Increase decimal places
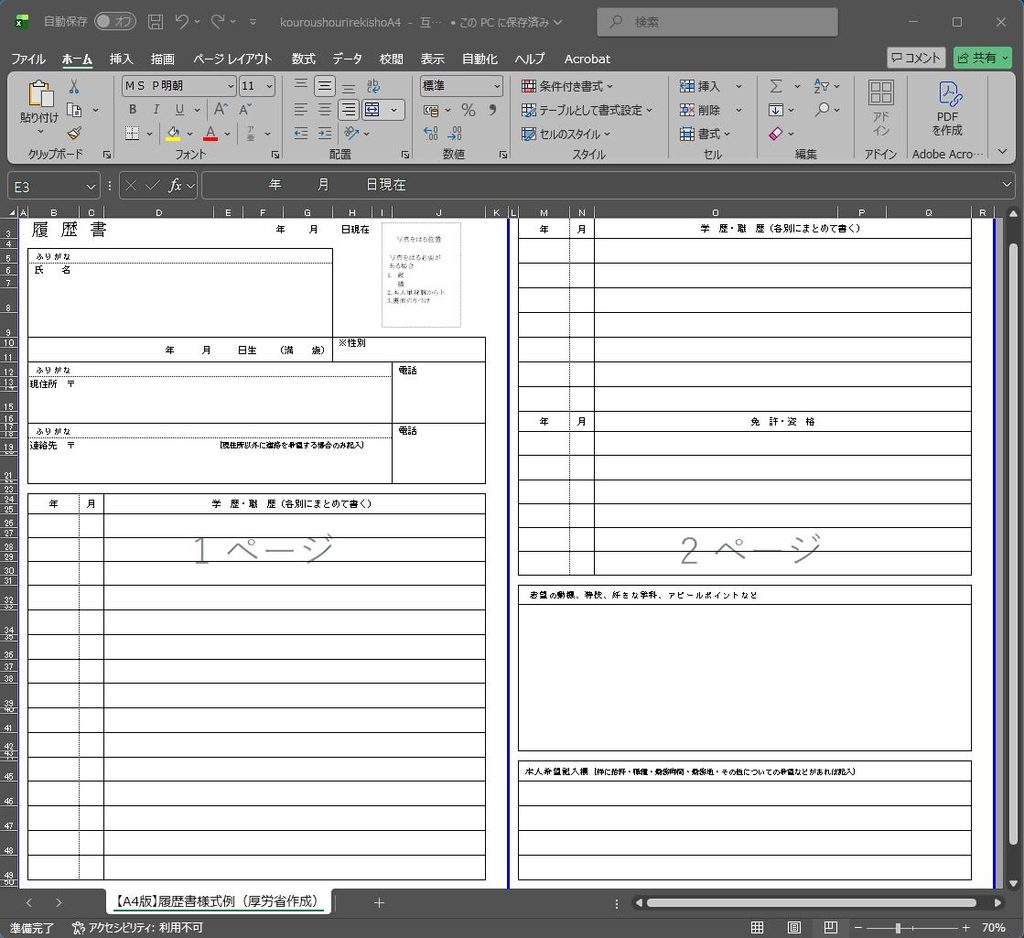The height and width of the screenshot is (938, 1024). [431, 133]
